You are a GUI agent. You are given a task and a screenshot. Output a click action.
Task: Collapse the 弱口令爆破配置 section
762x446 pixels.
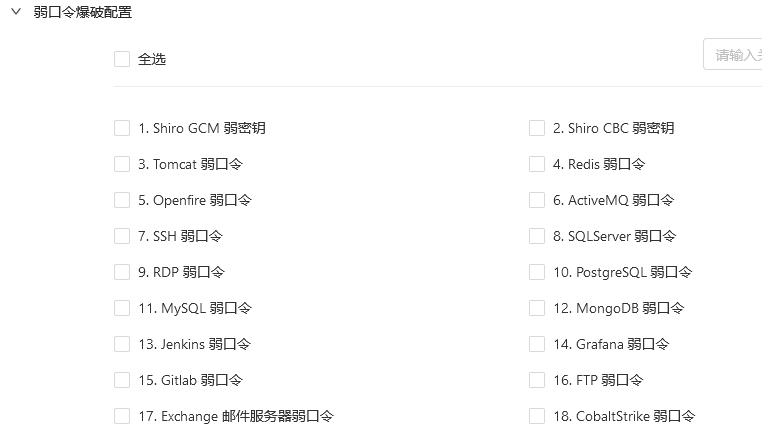pos(16,13)
